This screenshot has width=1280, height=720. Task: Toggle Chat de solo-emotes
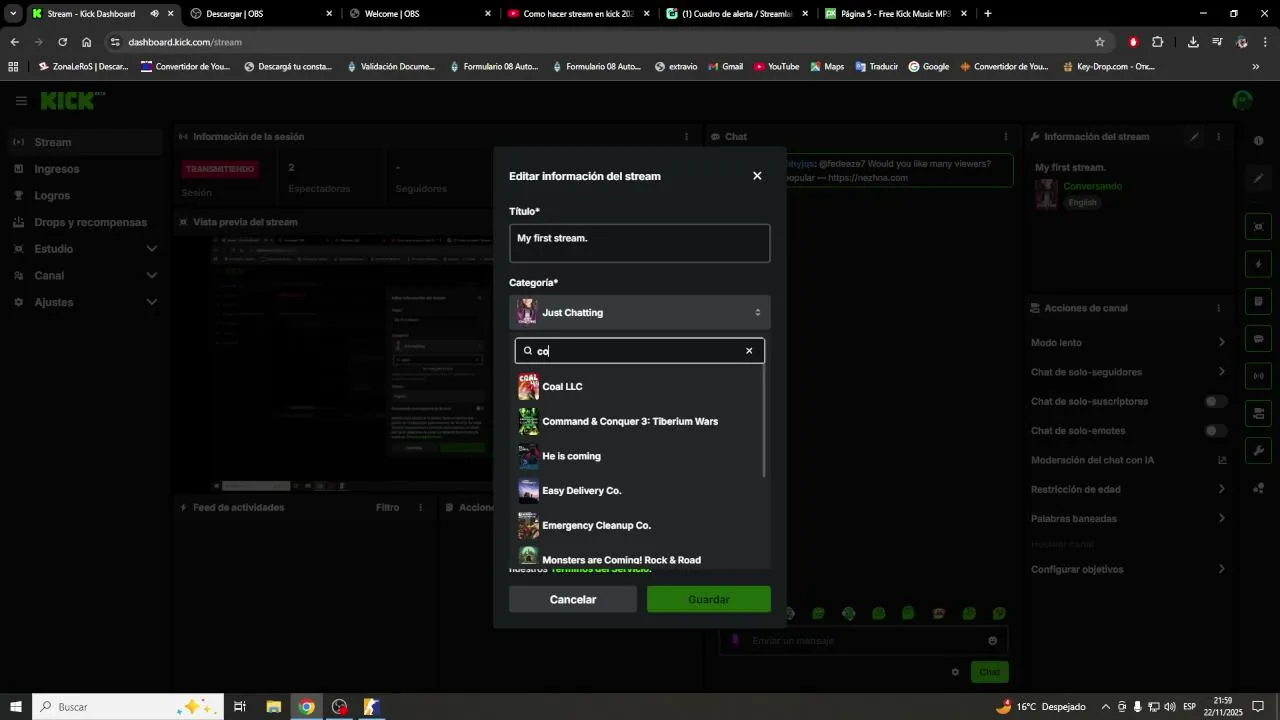click(1215, 431)
